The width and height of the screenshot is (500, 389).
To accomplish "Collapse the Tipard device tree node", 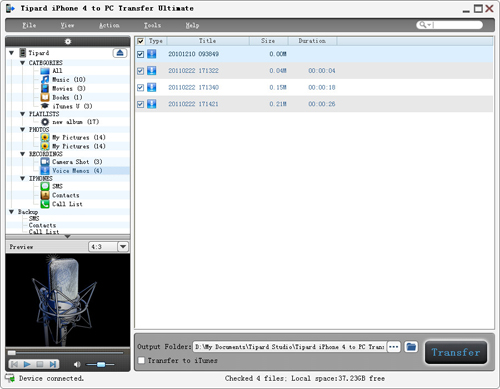I will (12, 53).
